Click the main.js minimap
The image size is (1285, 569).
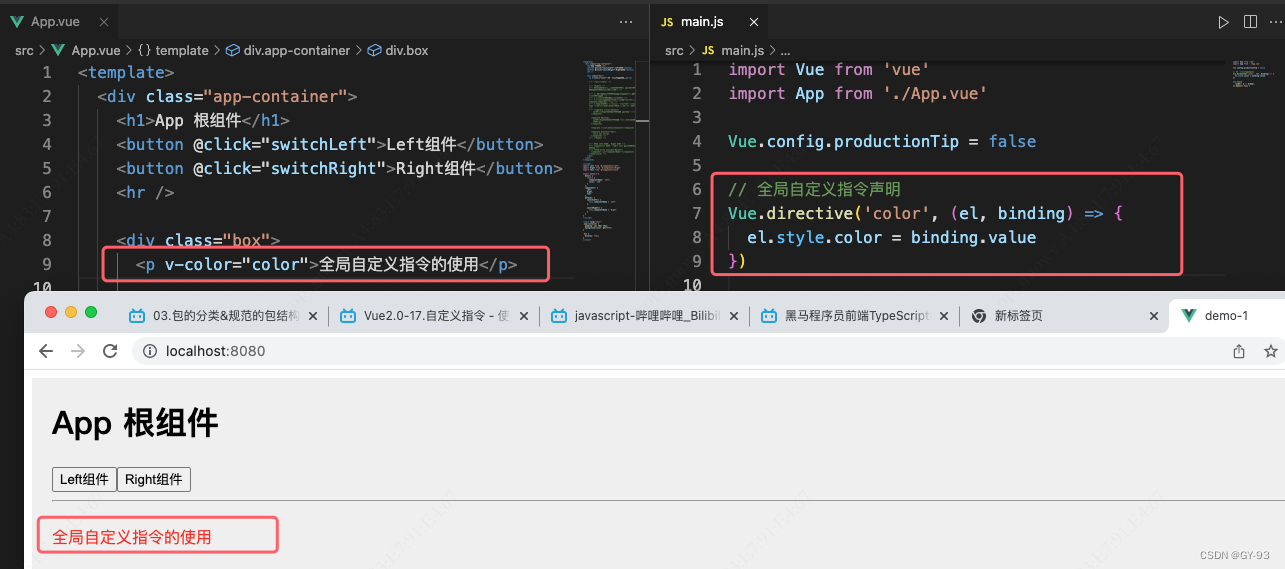(x=1255, y=75)
